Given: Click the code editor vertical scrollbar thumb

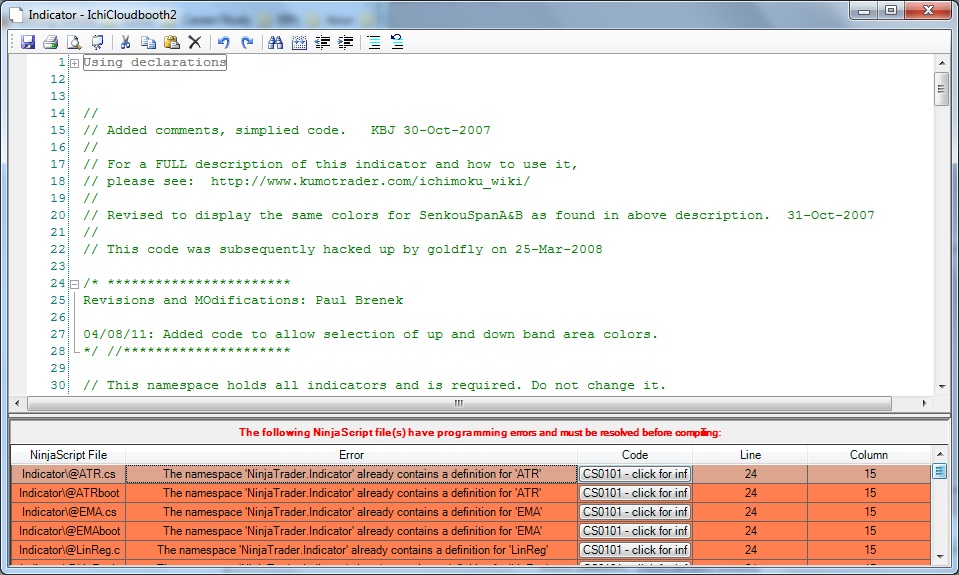Looking at the screenshot, I should [x=942, y=89].
